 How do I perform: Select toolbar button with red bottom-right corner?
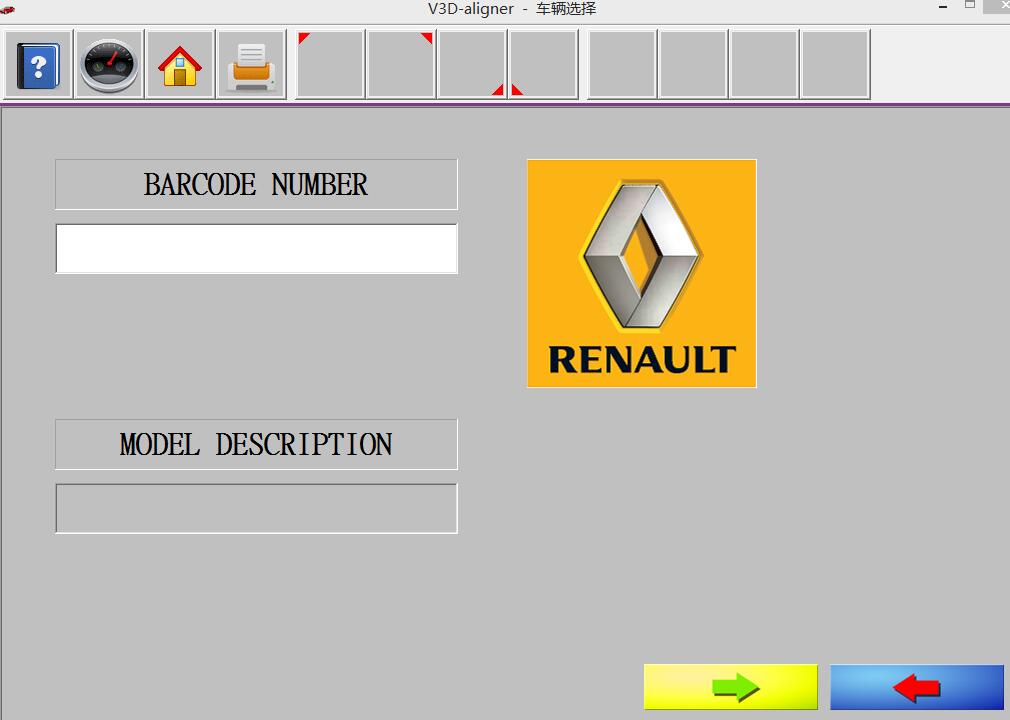(472, 65)
